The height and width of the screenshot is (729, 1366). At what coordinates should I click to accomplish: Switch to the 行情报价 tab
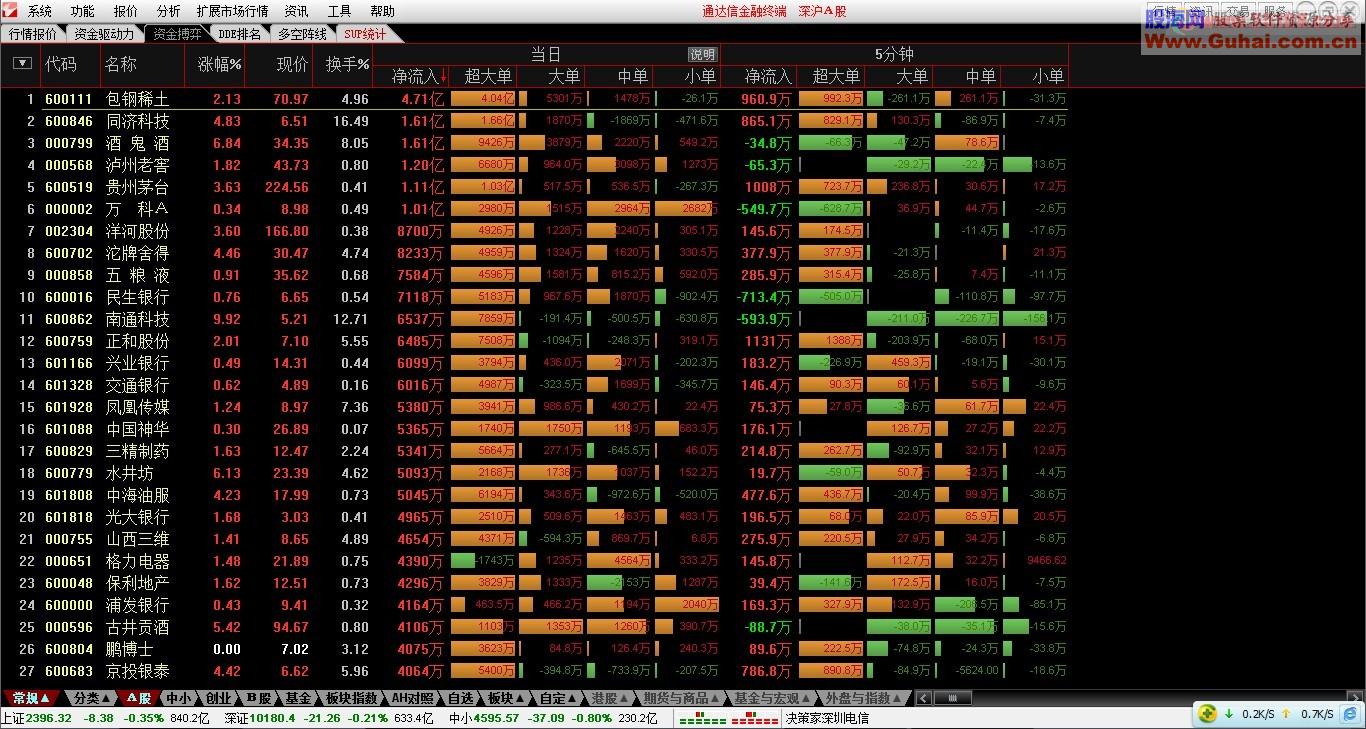click(x=33, y=33)
